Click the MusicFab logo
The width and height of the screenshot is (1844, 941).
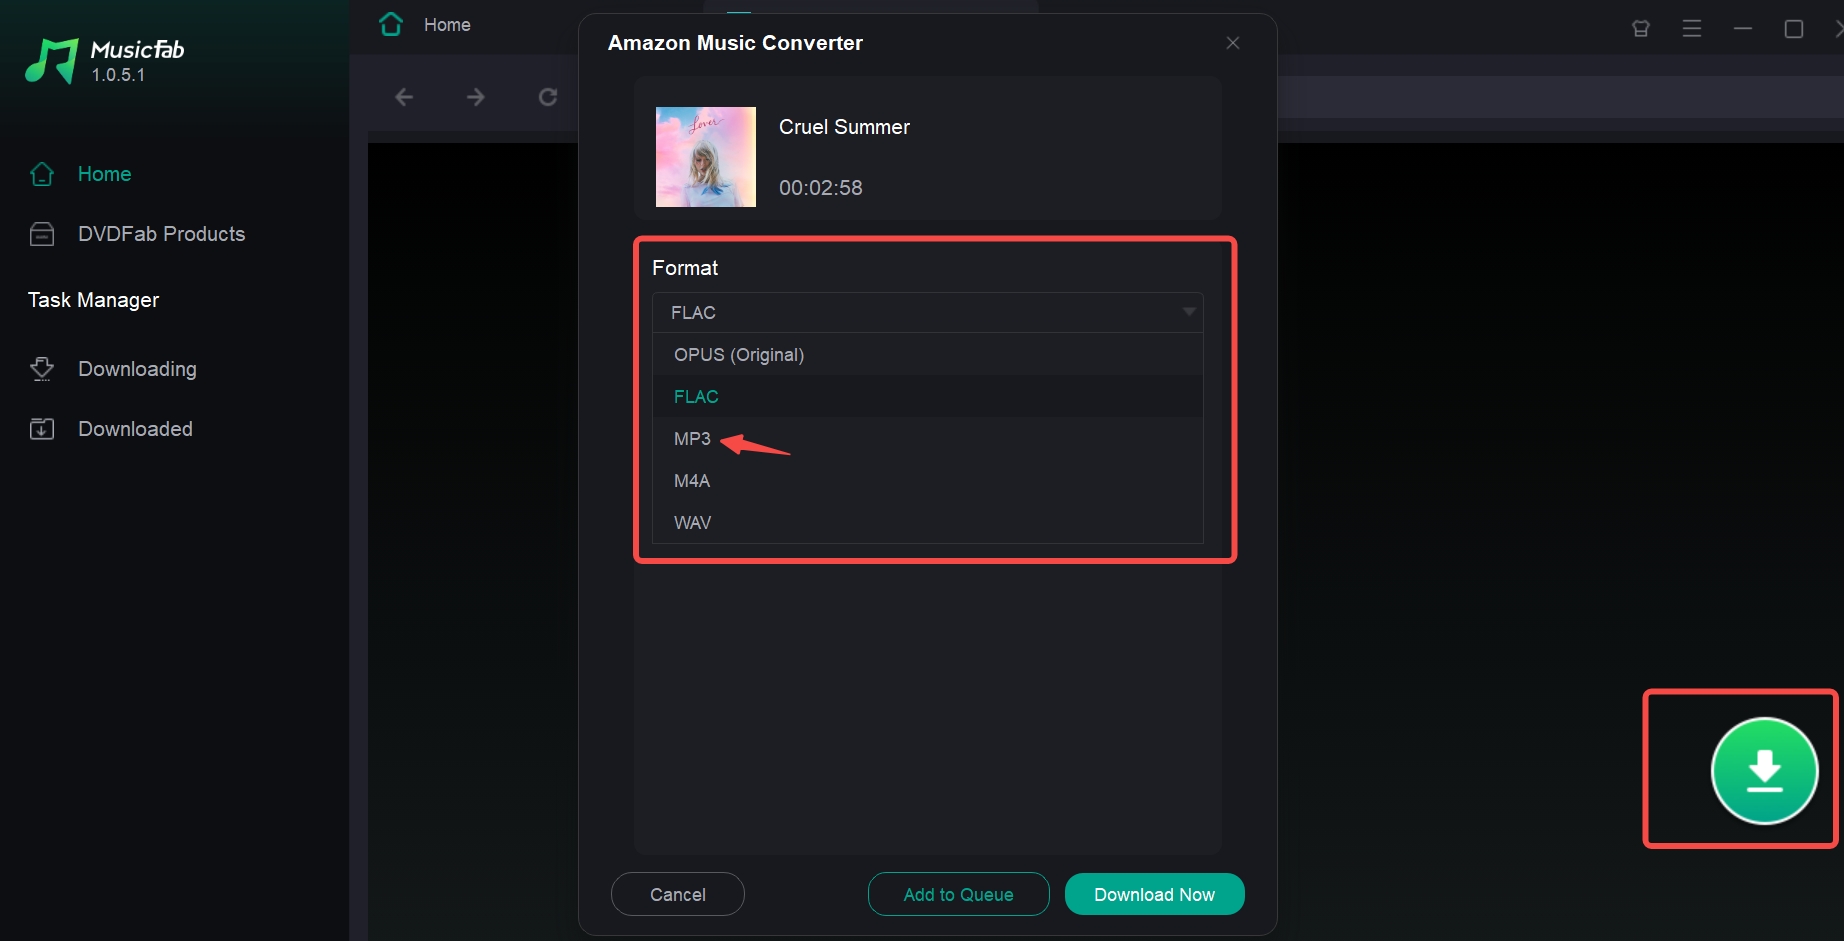[x=52, y=61]
